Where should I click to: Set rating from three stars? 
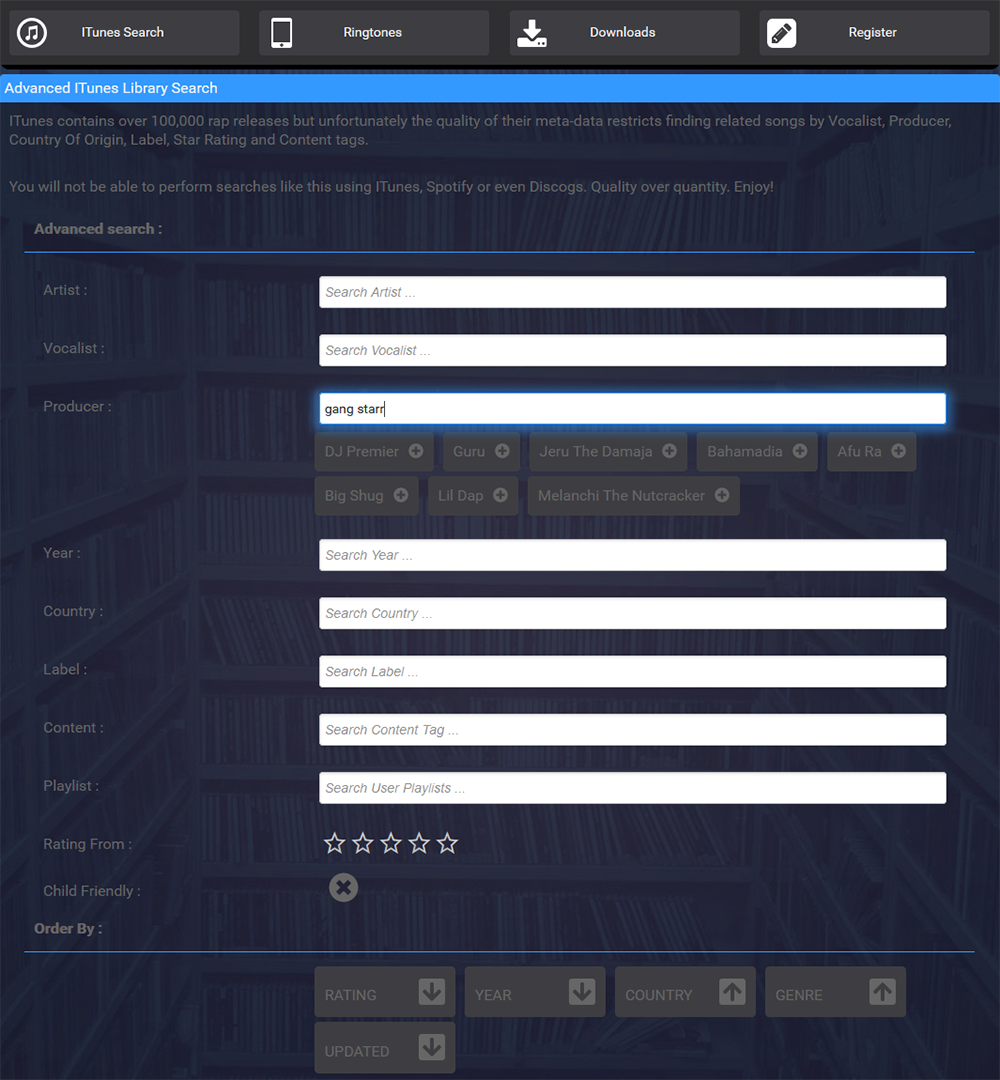(x=391, y=843)
